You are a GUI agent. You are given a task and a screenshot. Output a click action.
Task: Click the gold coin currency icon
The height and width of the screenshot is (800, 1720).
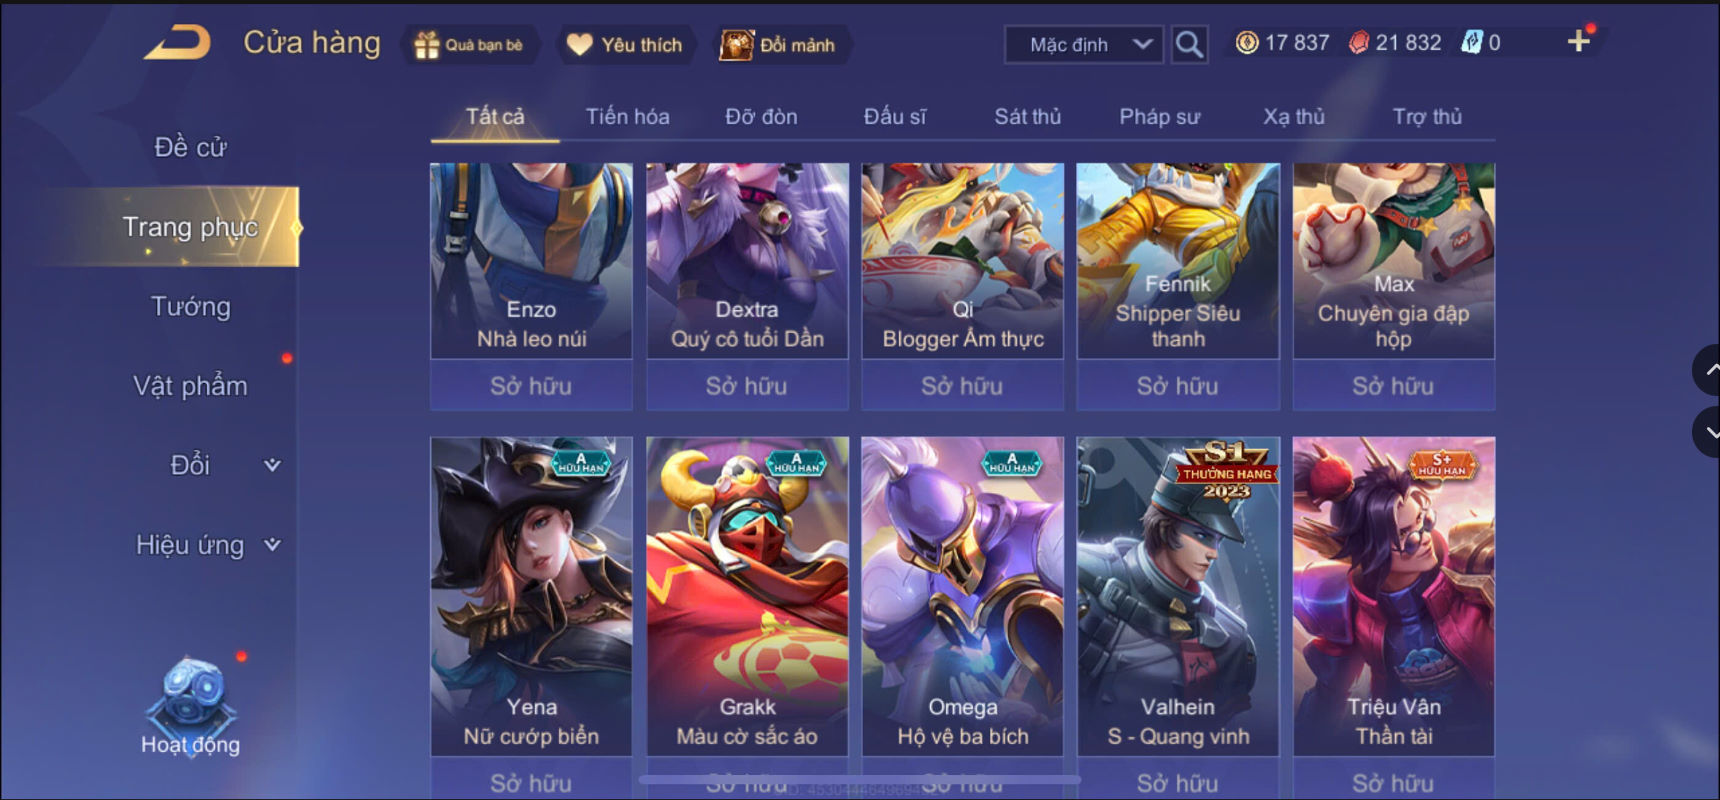(x=1247, y=43)
